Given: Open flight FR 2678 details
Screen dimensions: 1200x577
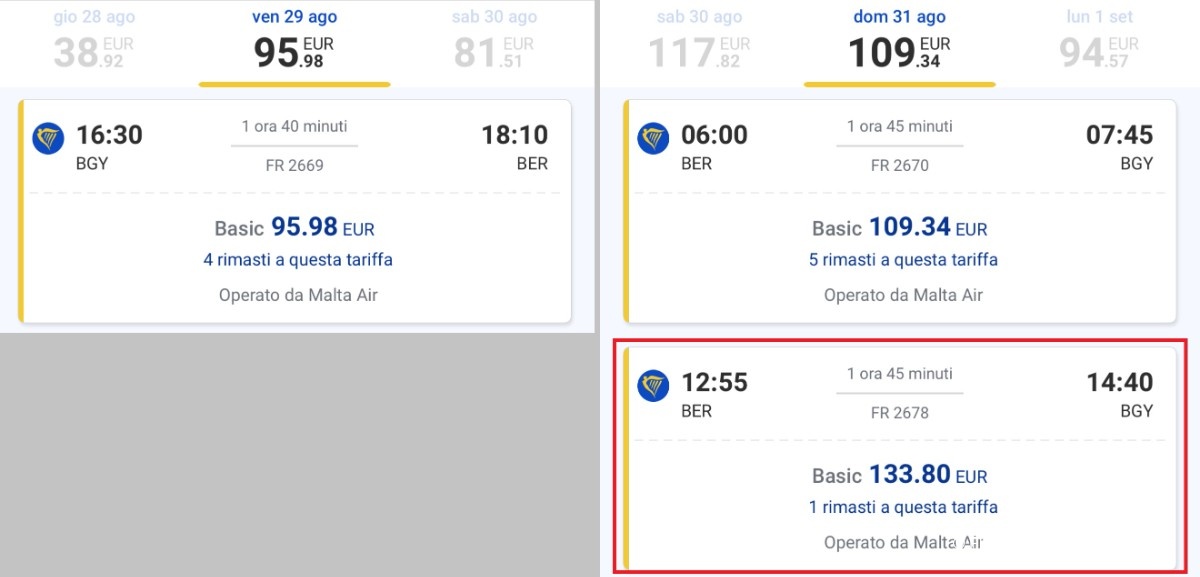Looking at the screenshot, I should click(899, 412).
